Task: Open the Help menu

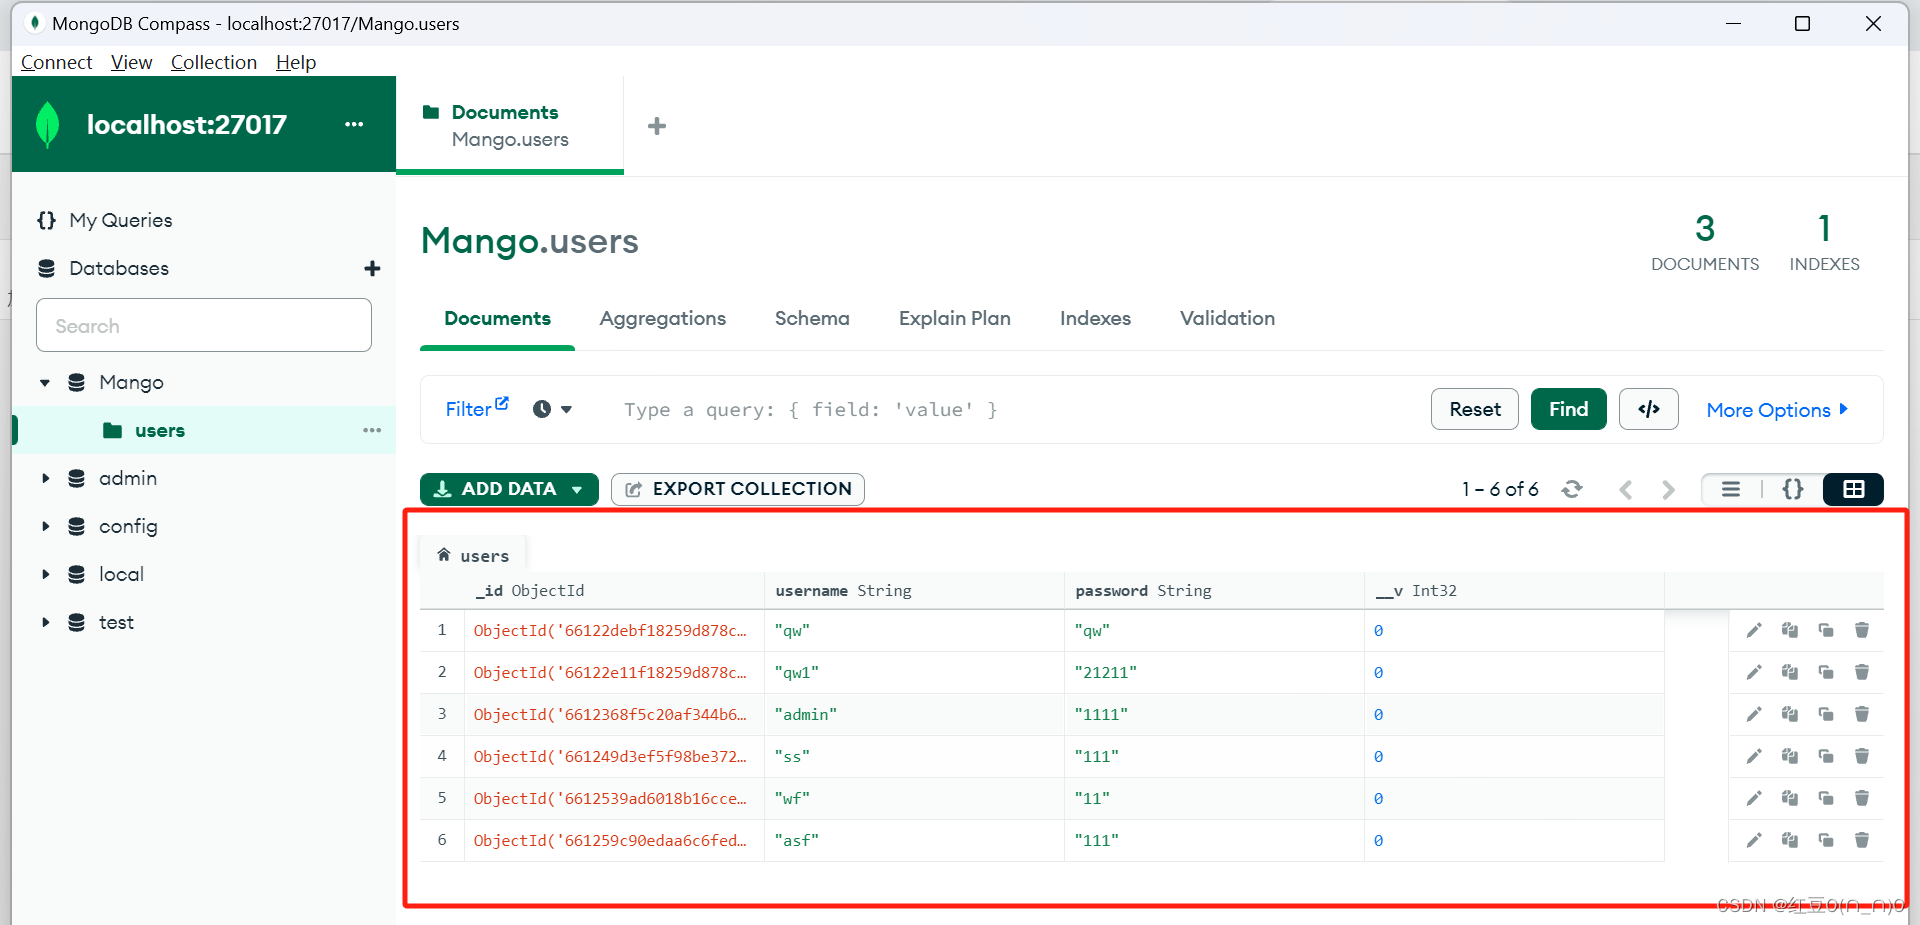Action: (296, 62)
